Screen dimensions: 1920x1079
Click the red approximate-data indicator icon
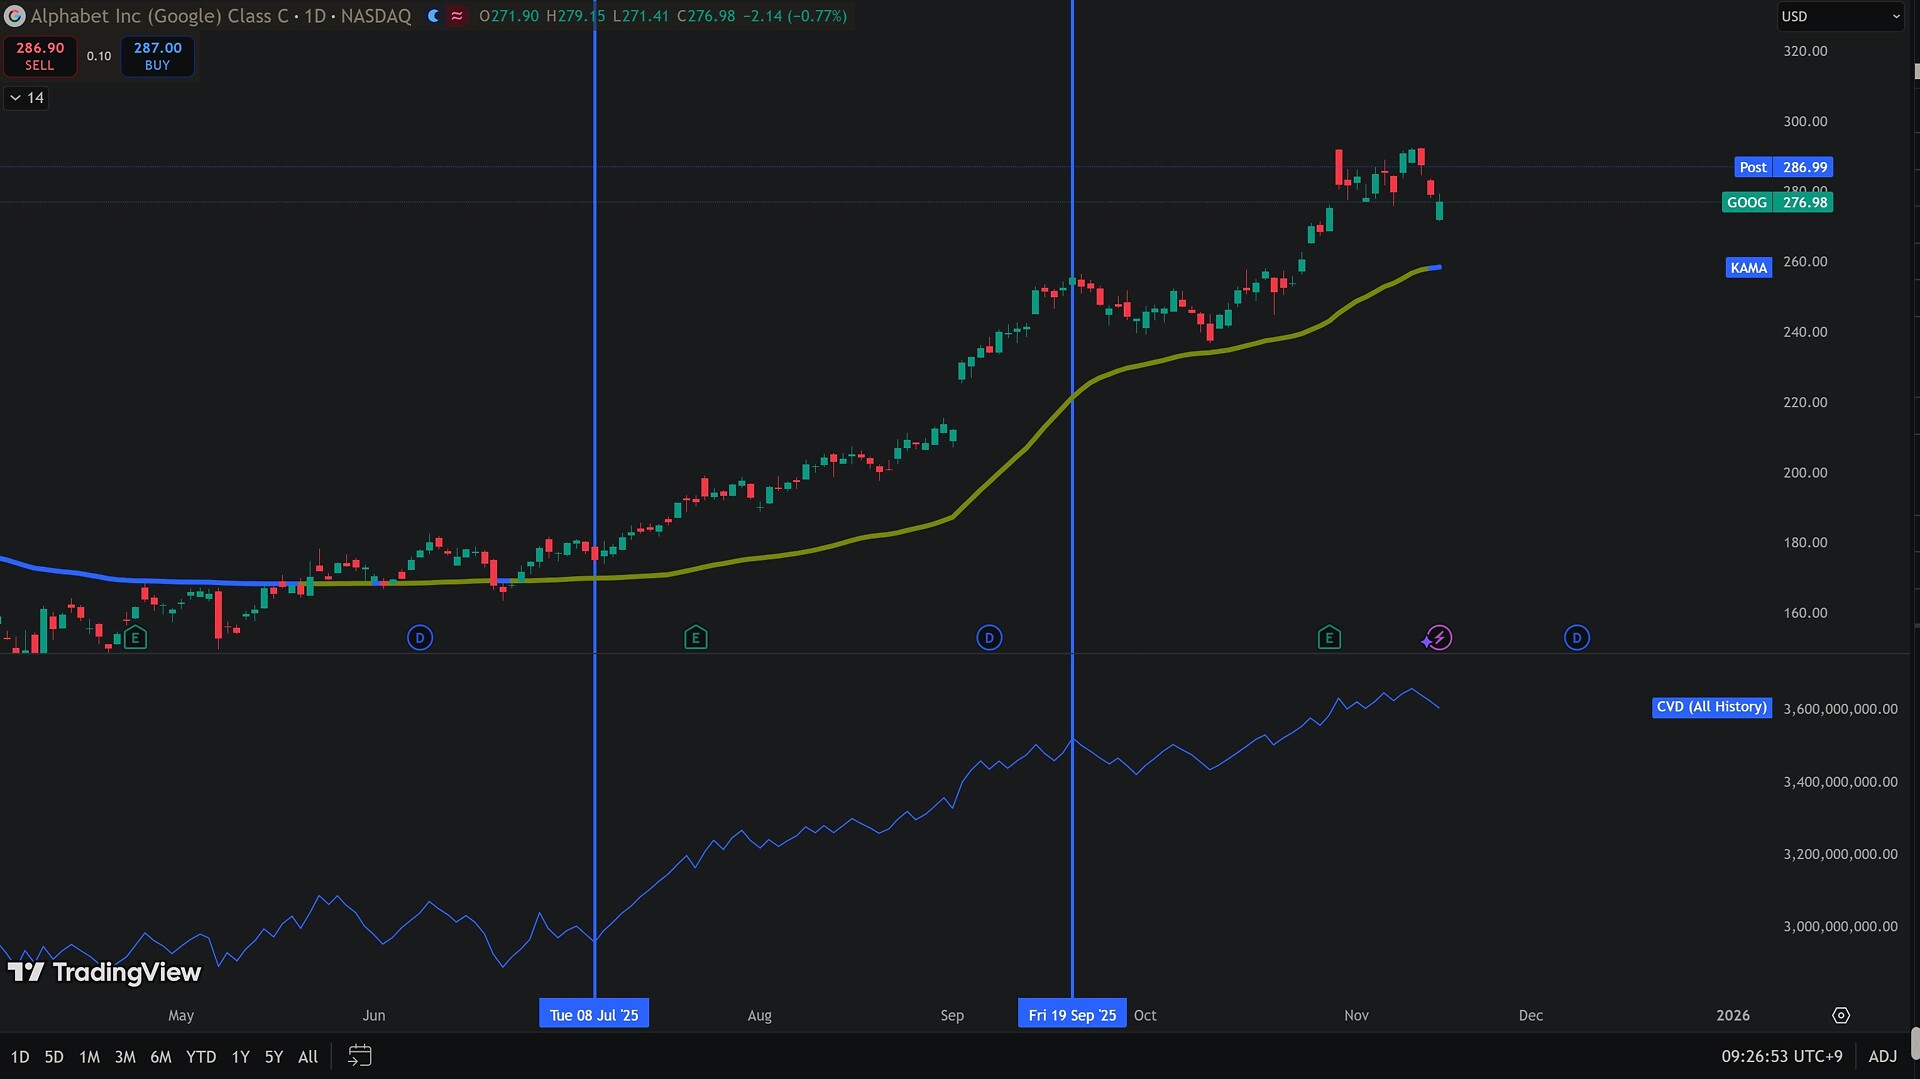[457, 16]
